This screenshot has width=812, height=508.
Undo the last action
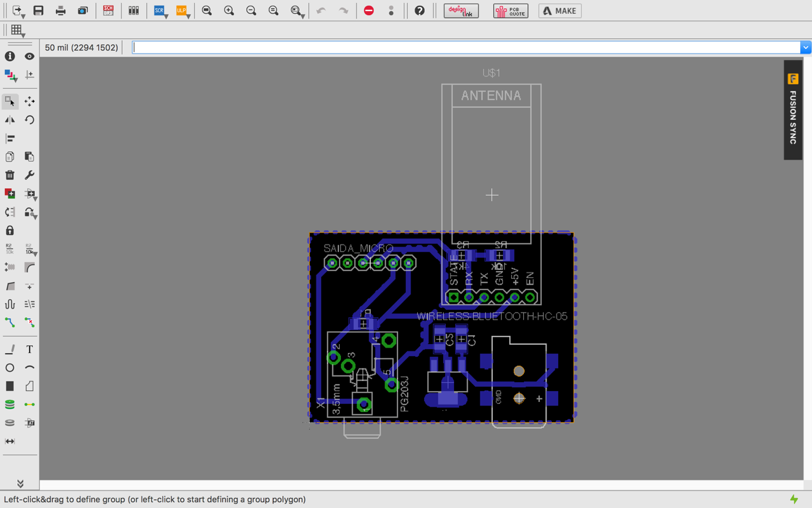321,10
